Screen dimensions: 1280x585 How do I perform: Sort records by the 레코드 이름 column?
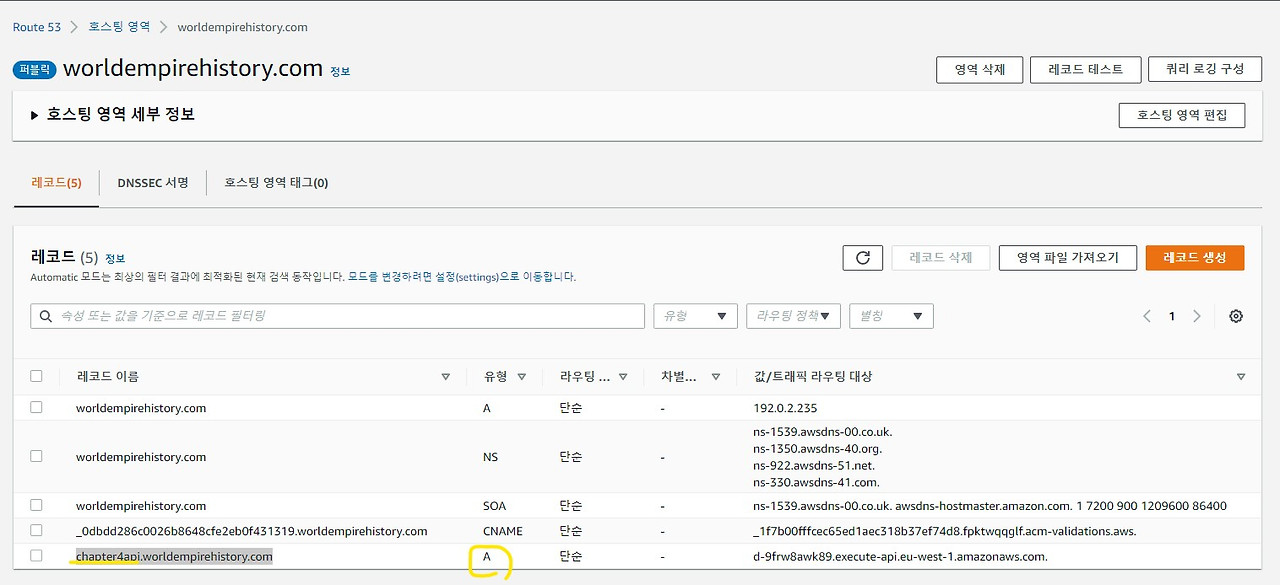pyautogui.click(x=446, y=376)
